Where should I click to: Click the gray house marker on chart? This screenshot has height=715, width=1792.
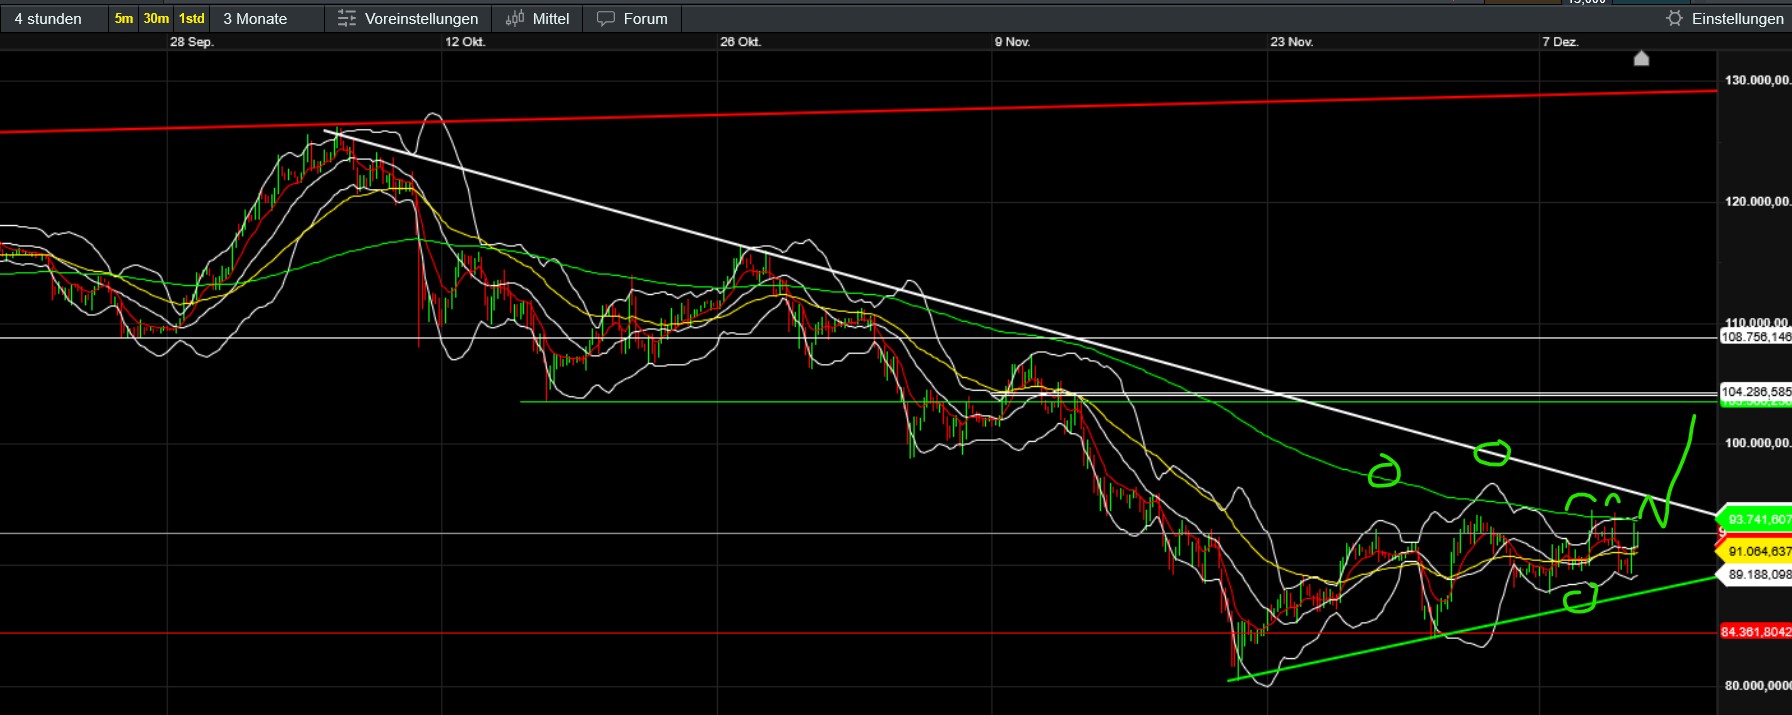(1641, 58)
